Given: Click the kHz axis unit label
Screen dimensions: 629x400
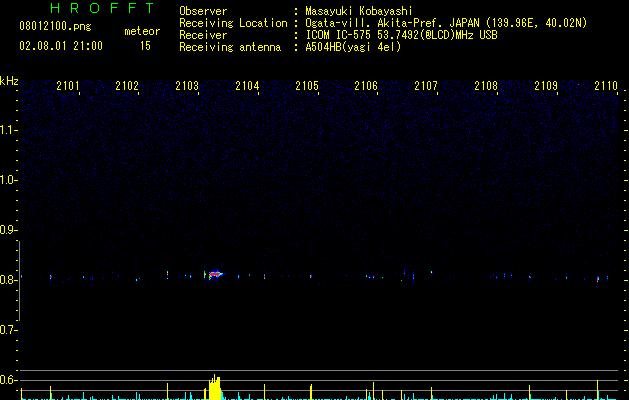Looking at the screenshot, I should 9,81.
